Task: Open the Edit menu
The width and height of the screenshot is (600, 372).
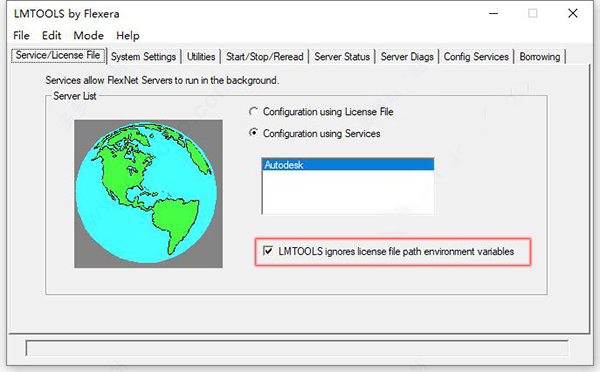Action: (x=51, y=36)
